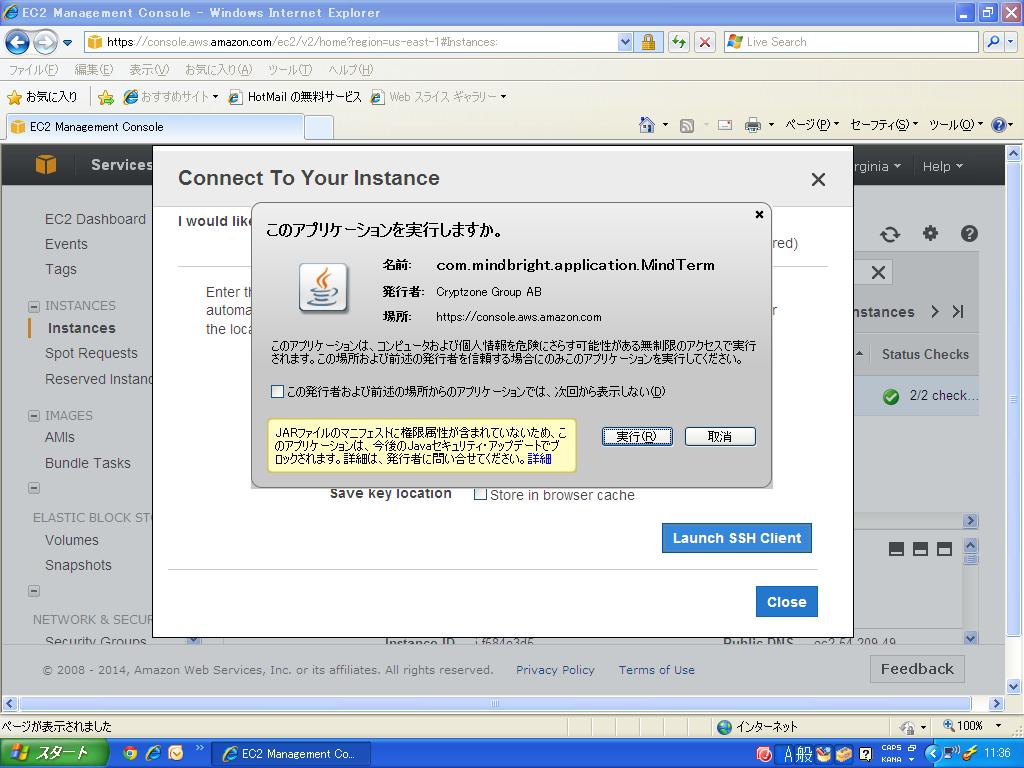Open a new blank browser tab
Image resolution: width=1024 pixels, height=768 pixels.
click(319, 127)
